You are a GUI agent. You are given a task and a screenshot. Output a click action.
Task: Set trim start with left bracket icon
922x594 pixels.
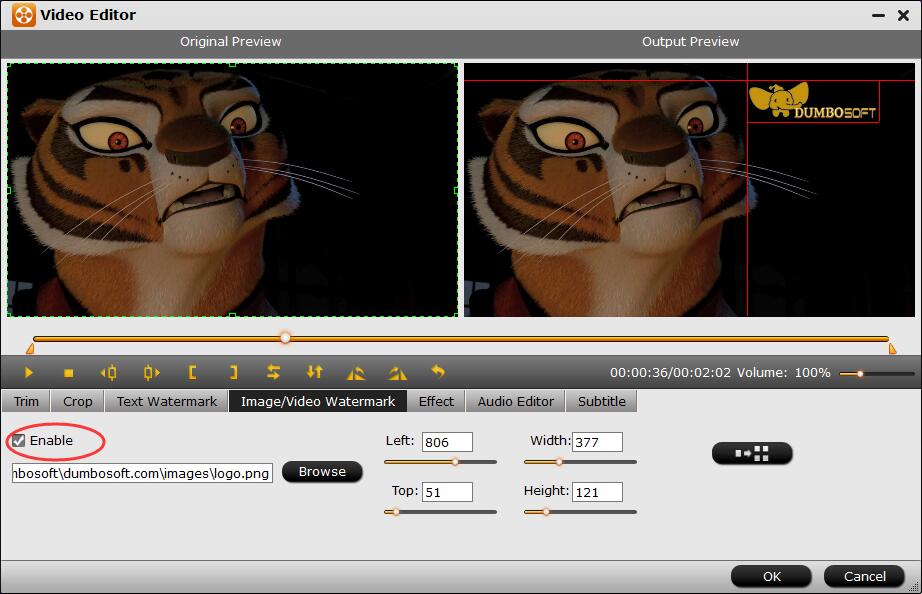[192, 373]
